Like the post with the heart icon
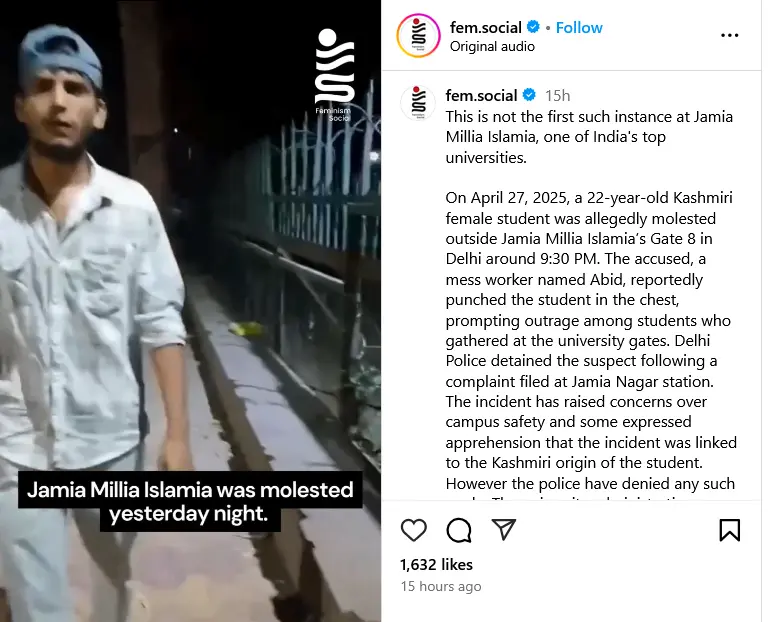 coord(413,530)
